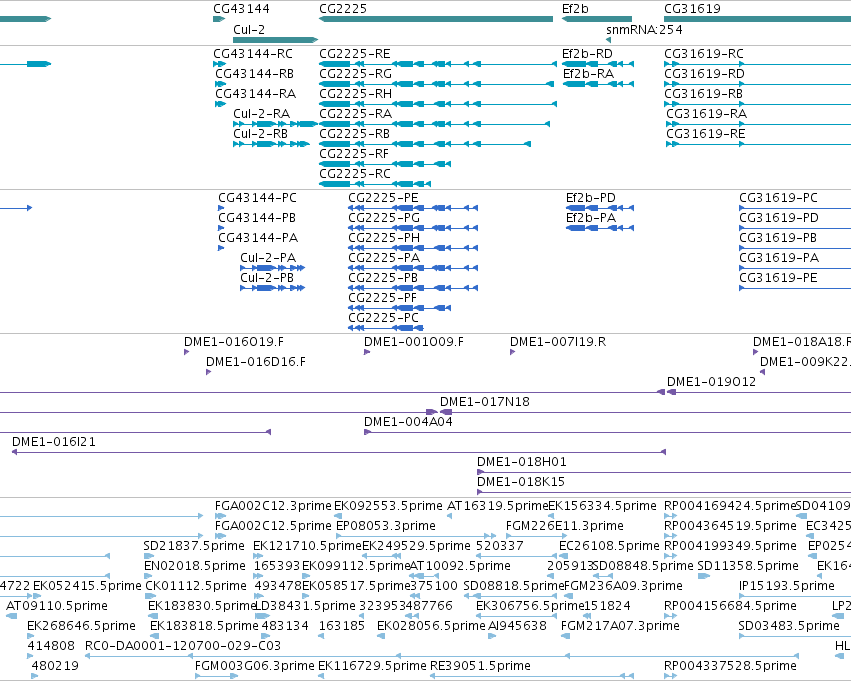Click transcript CG2225-RG label
The width and height of the screenshot is (851, 681).
(355, 74)
